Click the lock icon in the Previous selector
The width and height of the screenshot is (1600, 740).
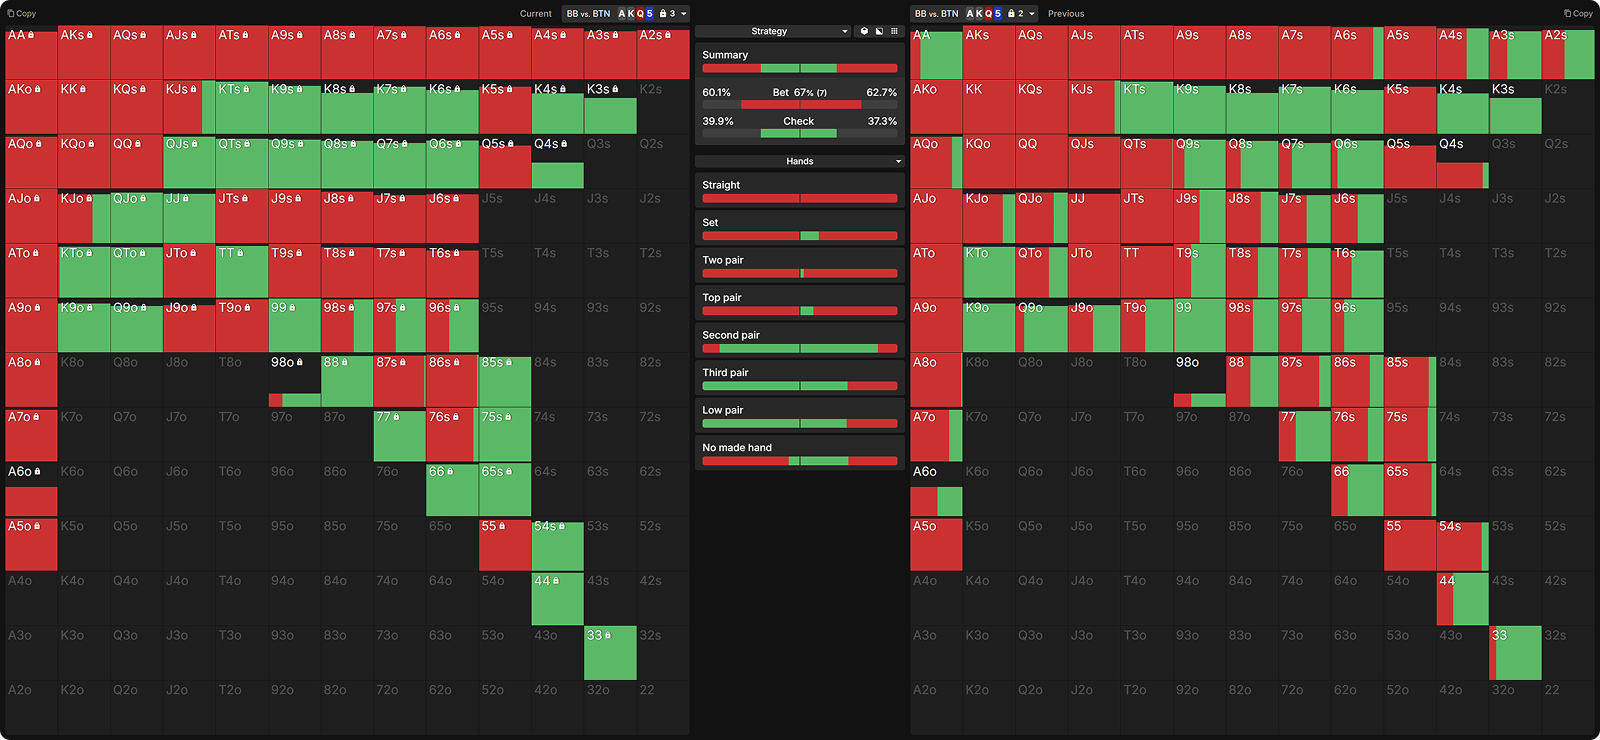pyautogui.click(x=1010, y=14)
